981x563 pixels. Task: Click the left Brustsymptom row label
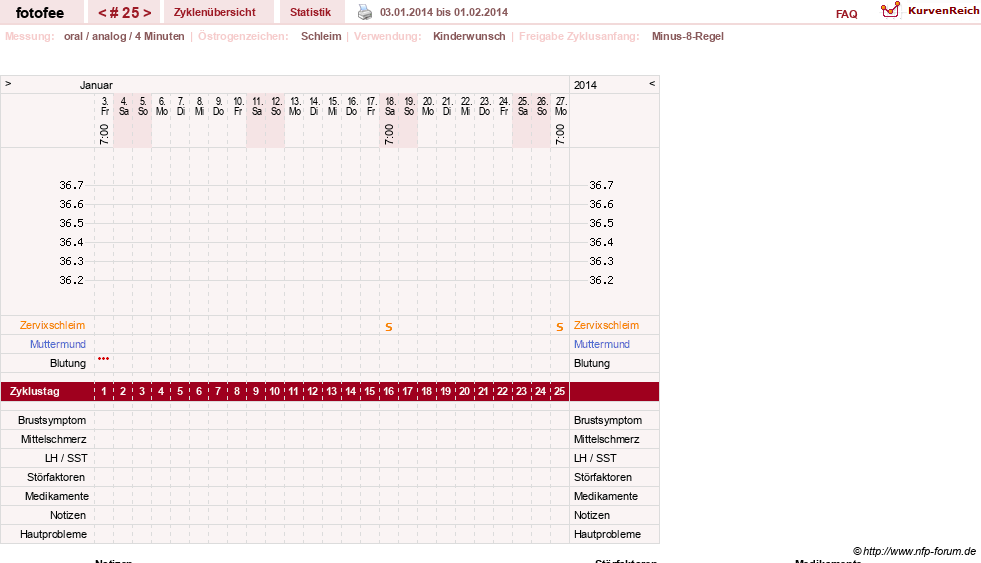pyautogui.click(x=52, y=420)
